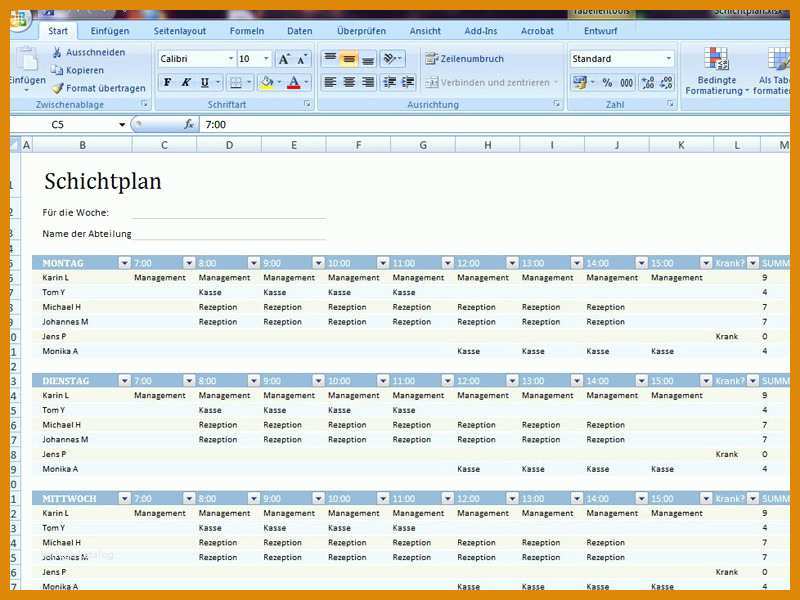The height and width of the screenshot is (600, 800).
Task: Open MONTAG header filter dropdown
Action: pos(124,263)
